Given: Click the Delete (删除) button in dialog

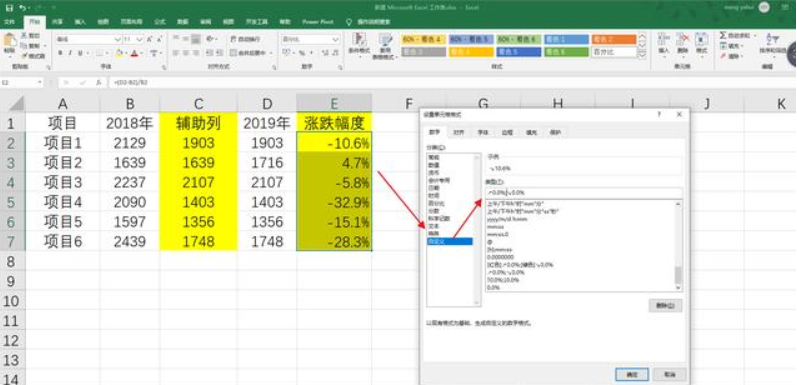Looking at the screenshot, I should (x=665, y=306).
